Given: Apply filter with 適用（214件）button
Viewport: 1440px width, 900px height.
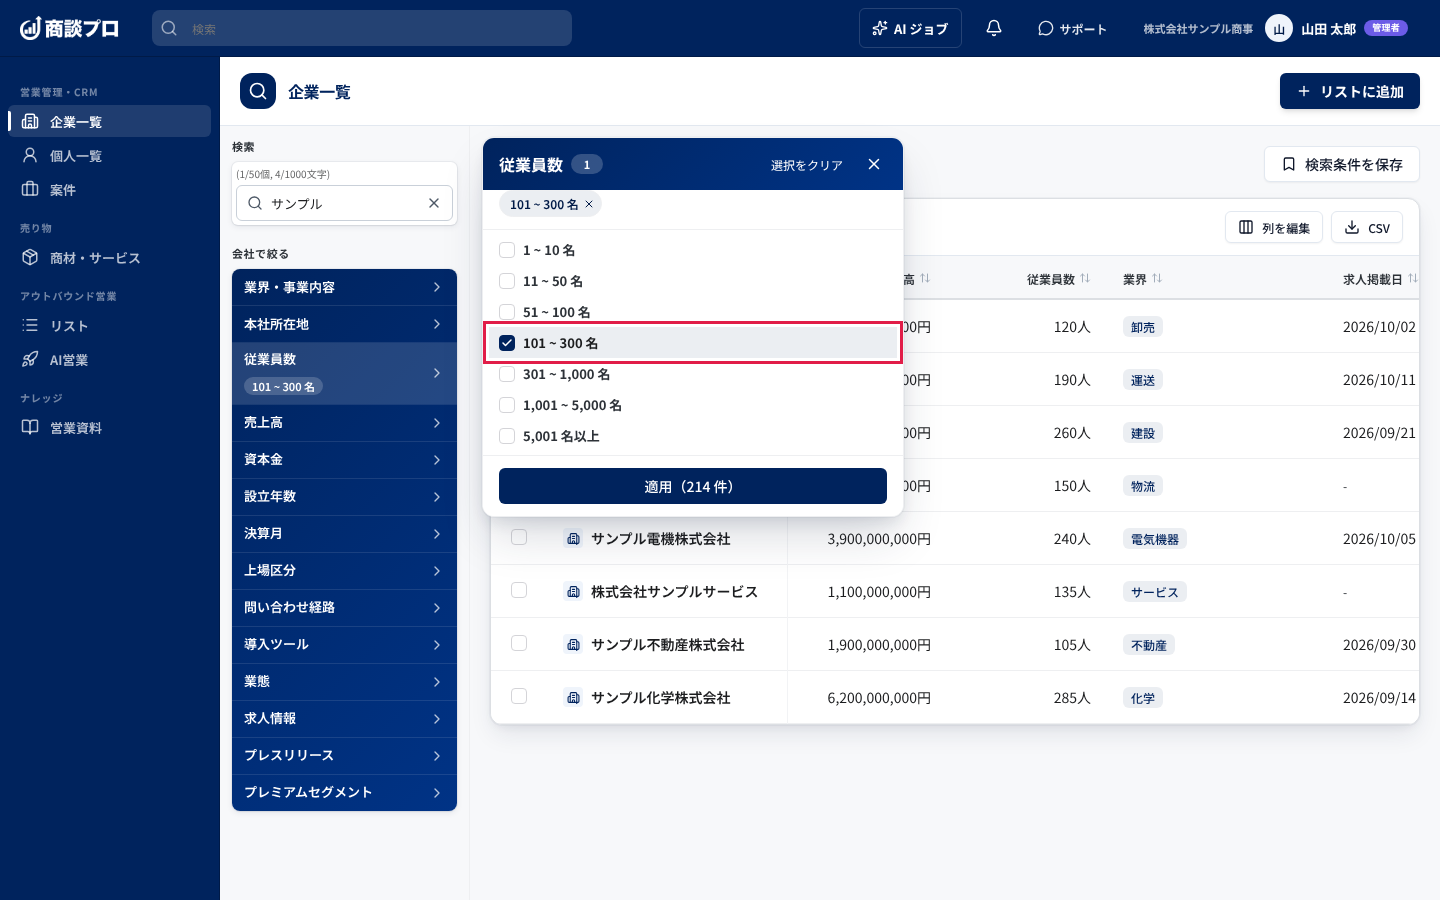Looking at the screenshot, I should 693,486.
